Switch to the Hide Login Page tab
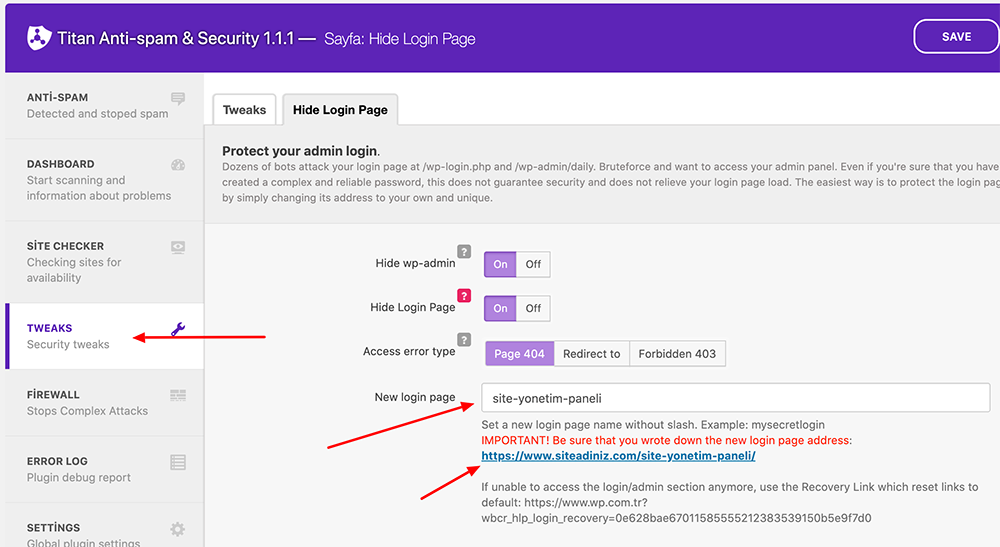 (340, 110)
